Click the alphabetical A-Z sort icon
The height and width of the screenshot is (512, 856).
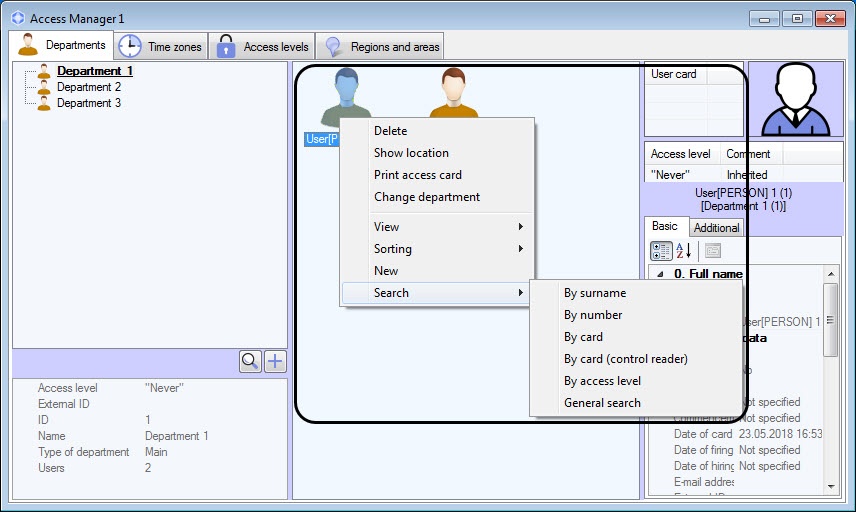683,251
